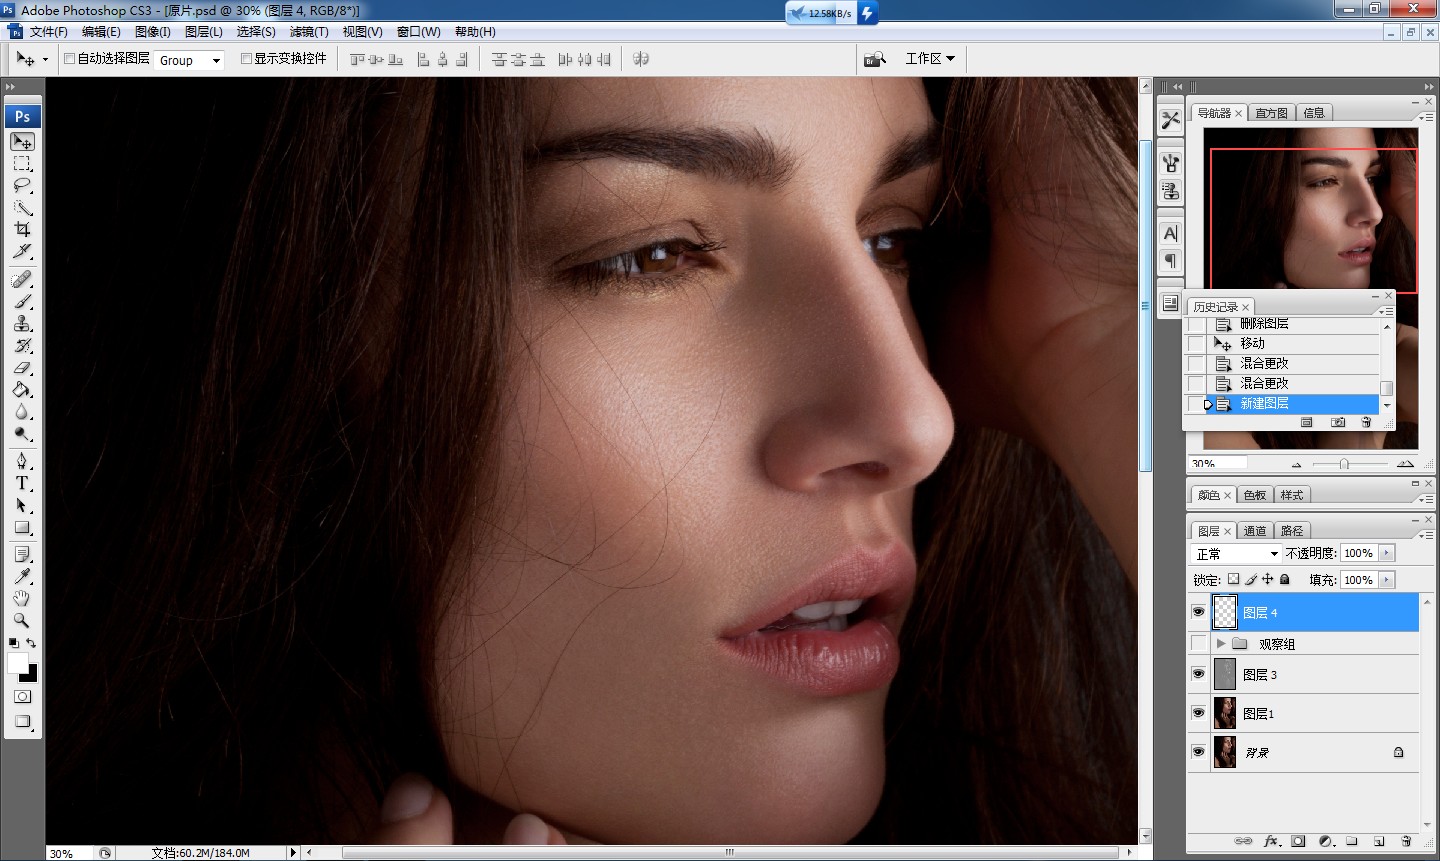Swap foreground and background colors

pyautogui.click(x=31, y=643)
